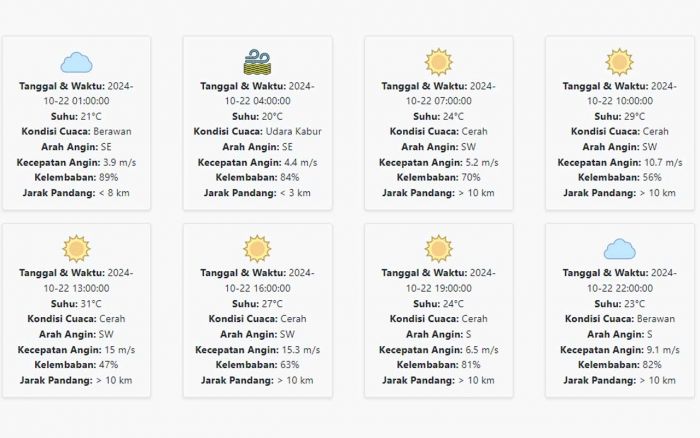This screenshot has width=700, height=438.
Task: Click 'Tanggal & Waktu' on the 16:00:00 card
Action: (243, 273)
